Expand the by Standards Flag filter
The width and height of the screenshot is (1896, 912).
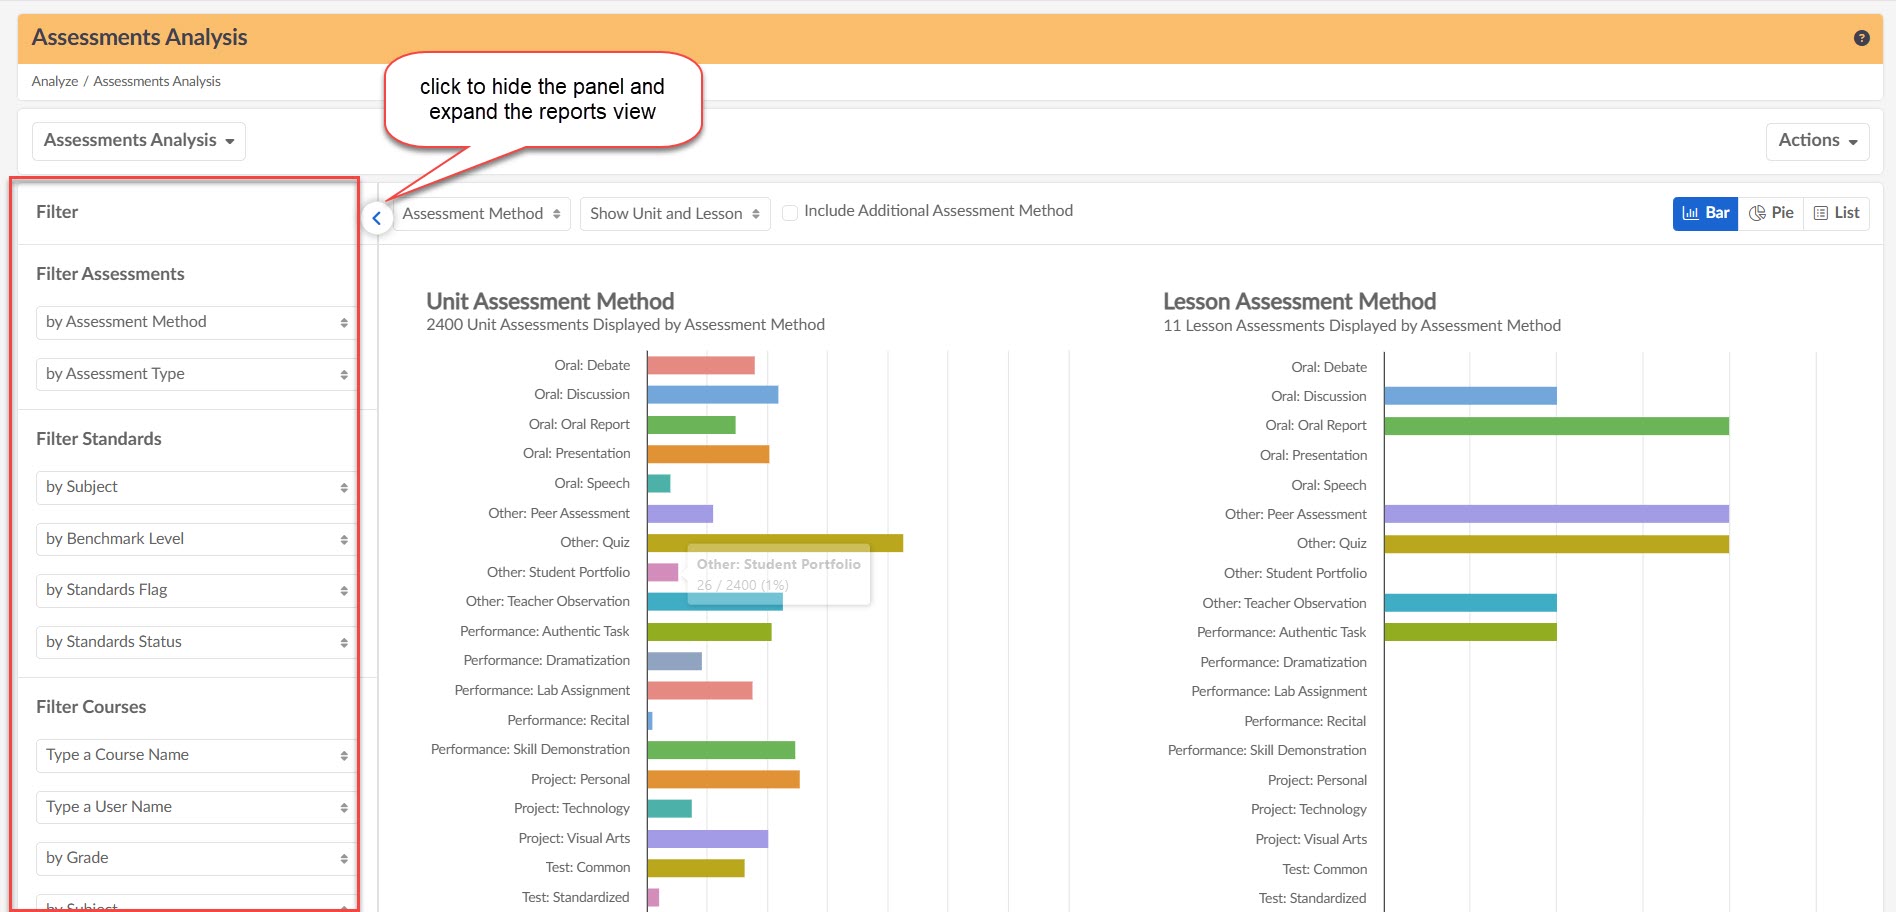coord(196,590)
